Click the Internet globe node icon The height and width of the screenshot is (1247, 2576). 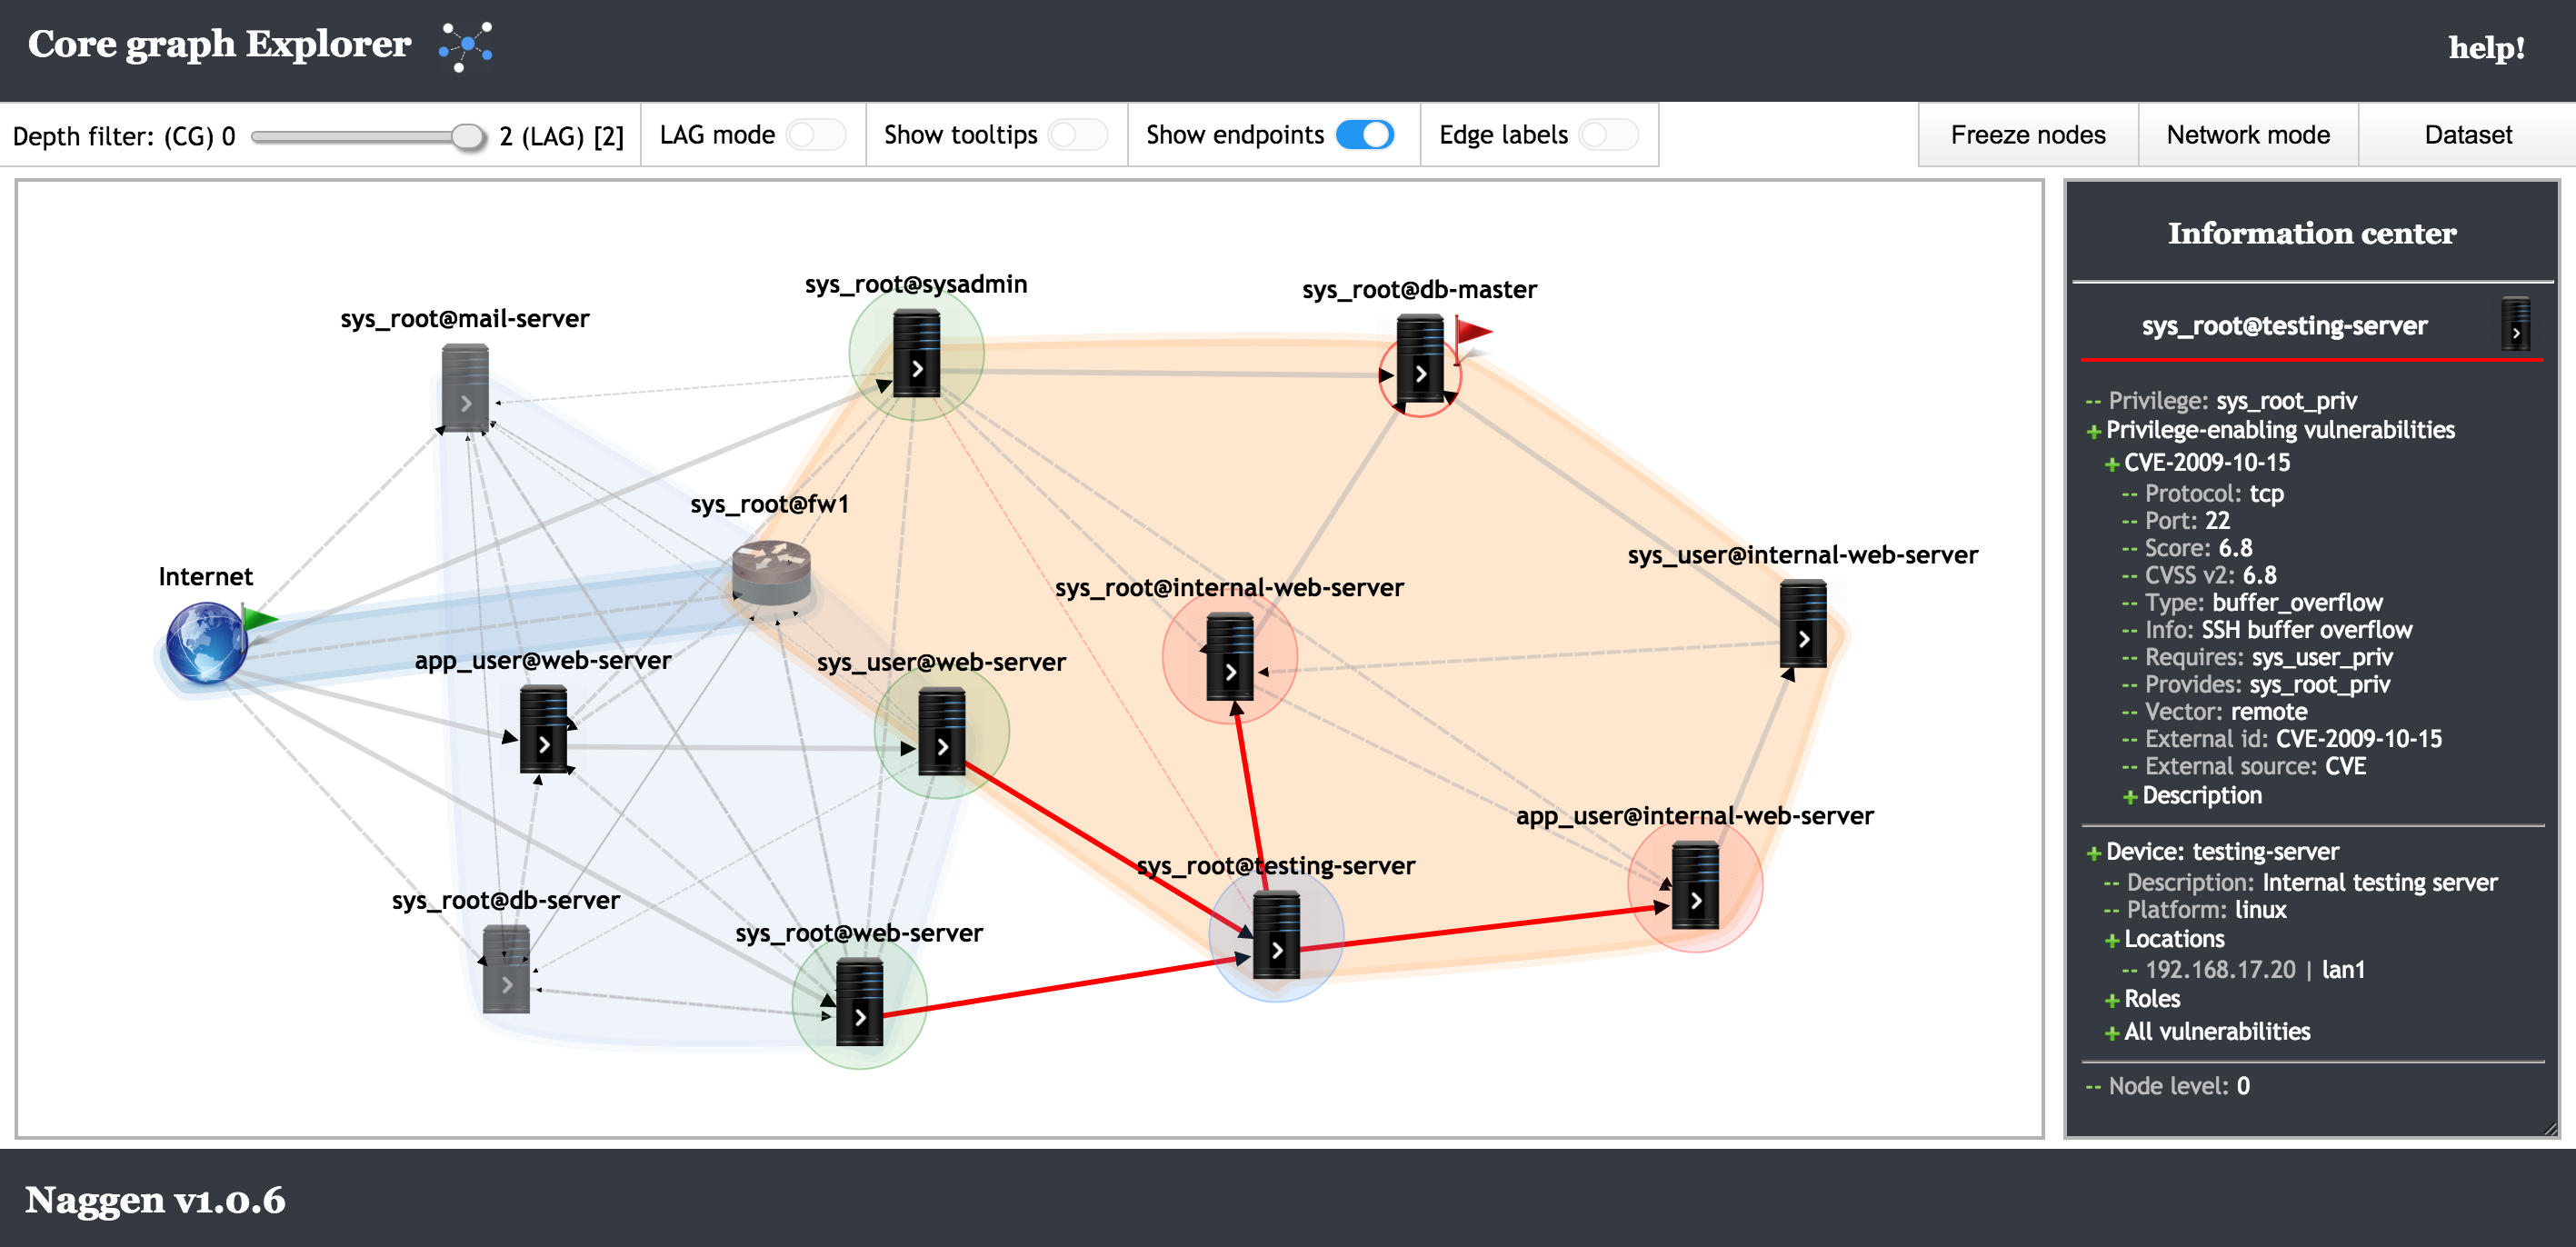(x=206, y=642)
